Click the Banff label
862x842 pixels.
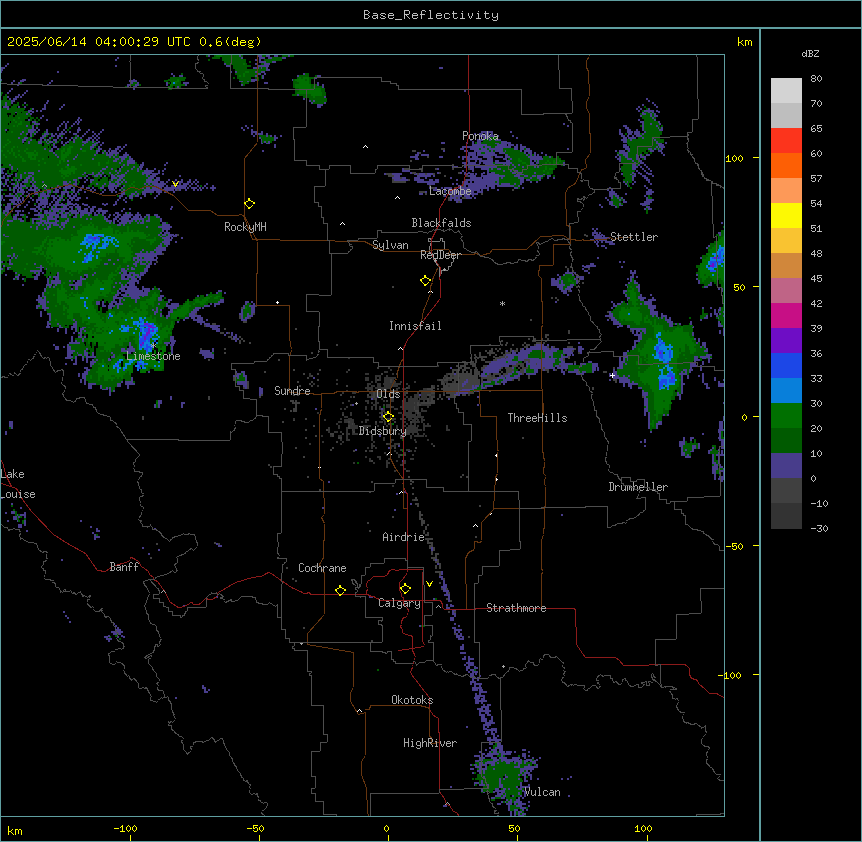(x=124, y=567)
